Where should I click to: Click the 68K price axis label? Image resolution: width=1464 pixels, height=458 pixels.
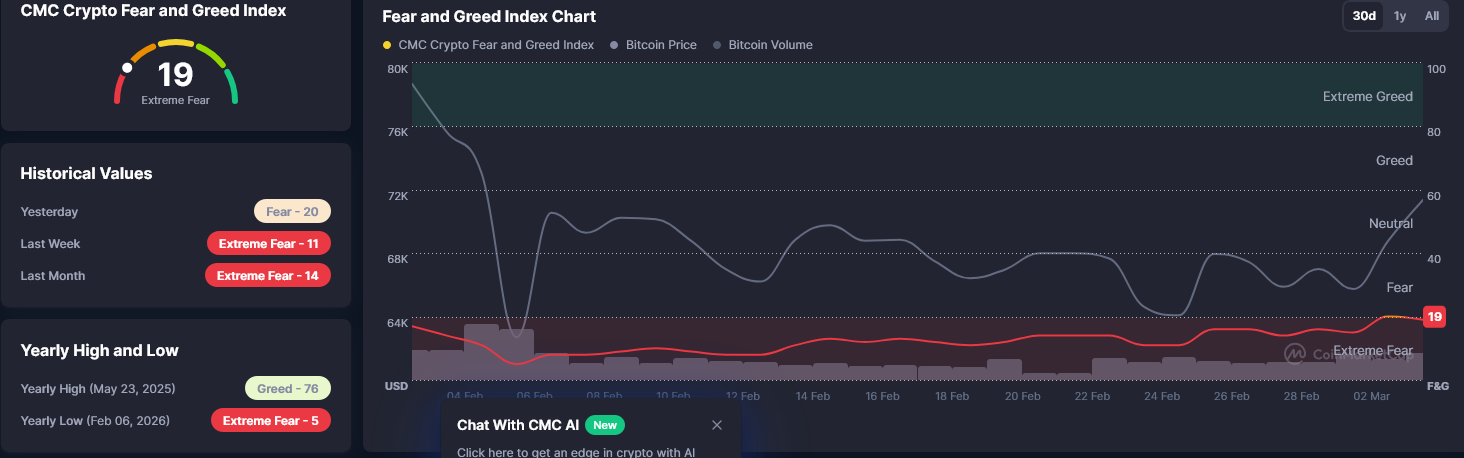point(397,259)
